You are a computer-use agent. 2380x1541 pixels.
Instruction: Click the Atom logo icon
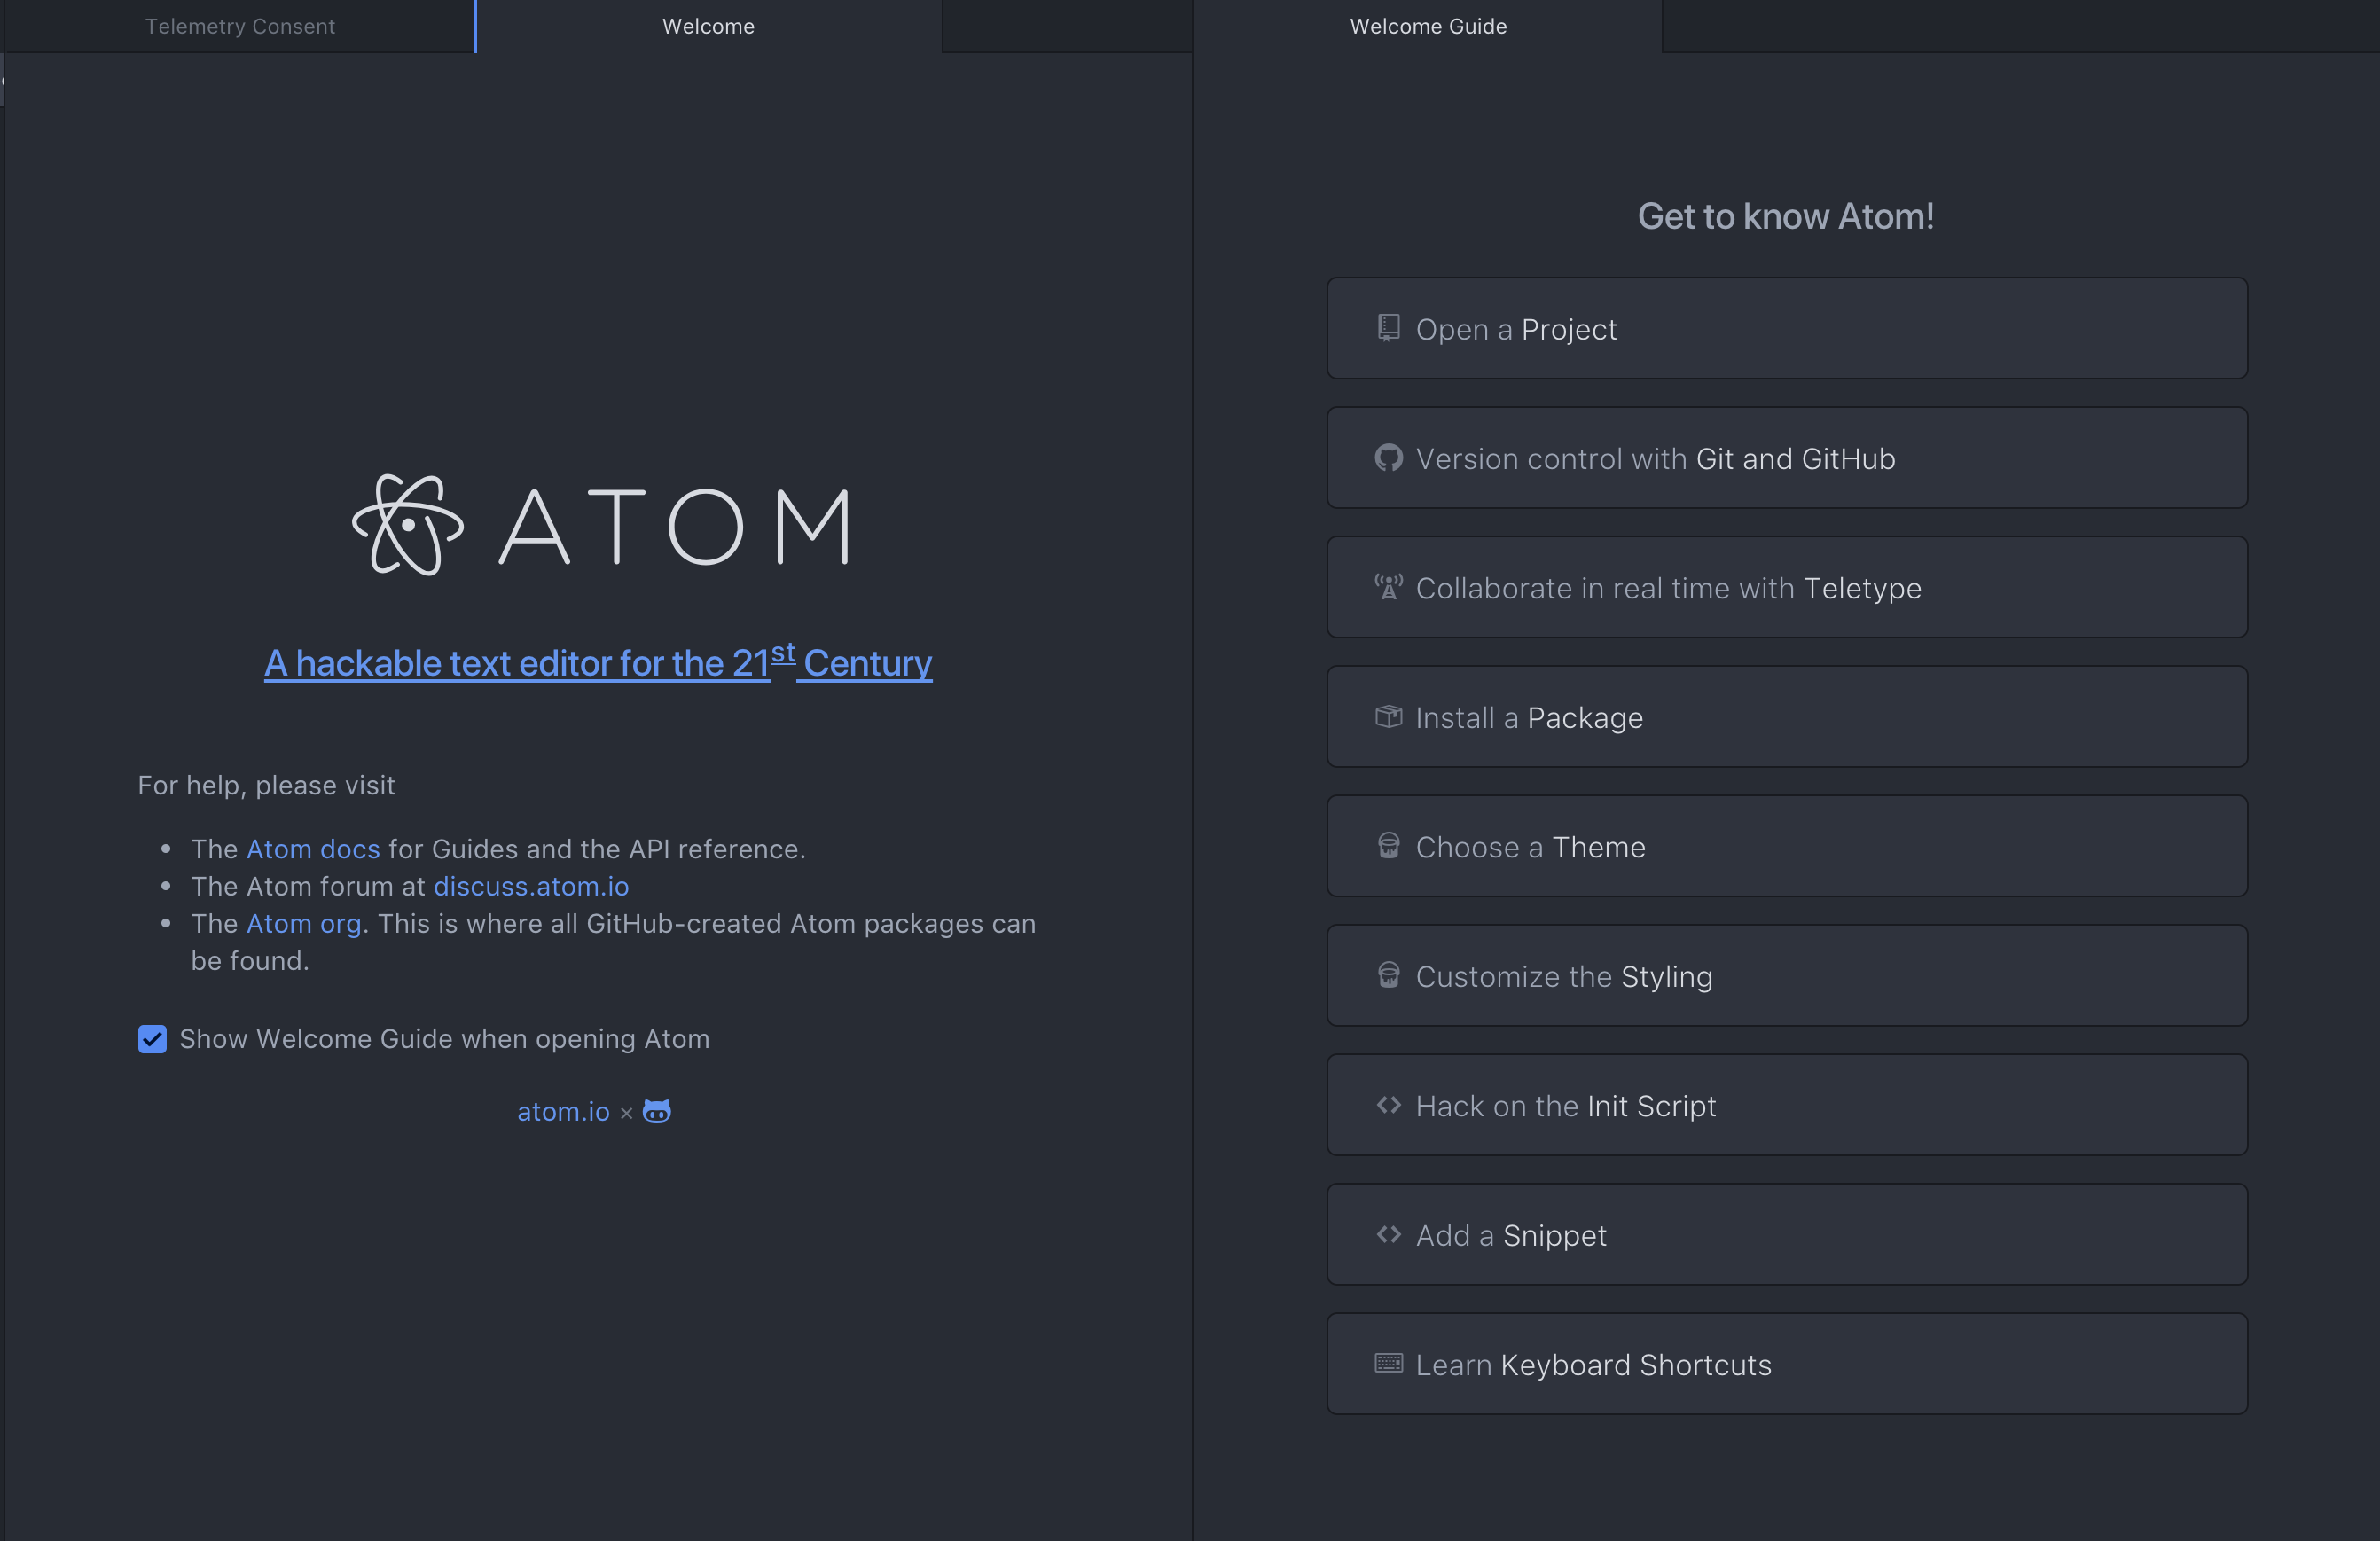click(408, 525)
